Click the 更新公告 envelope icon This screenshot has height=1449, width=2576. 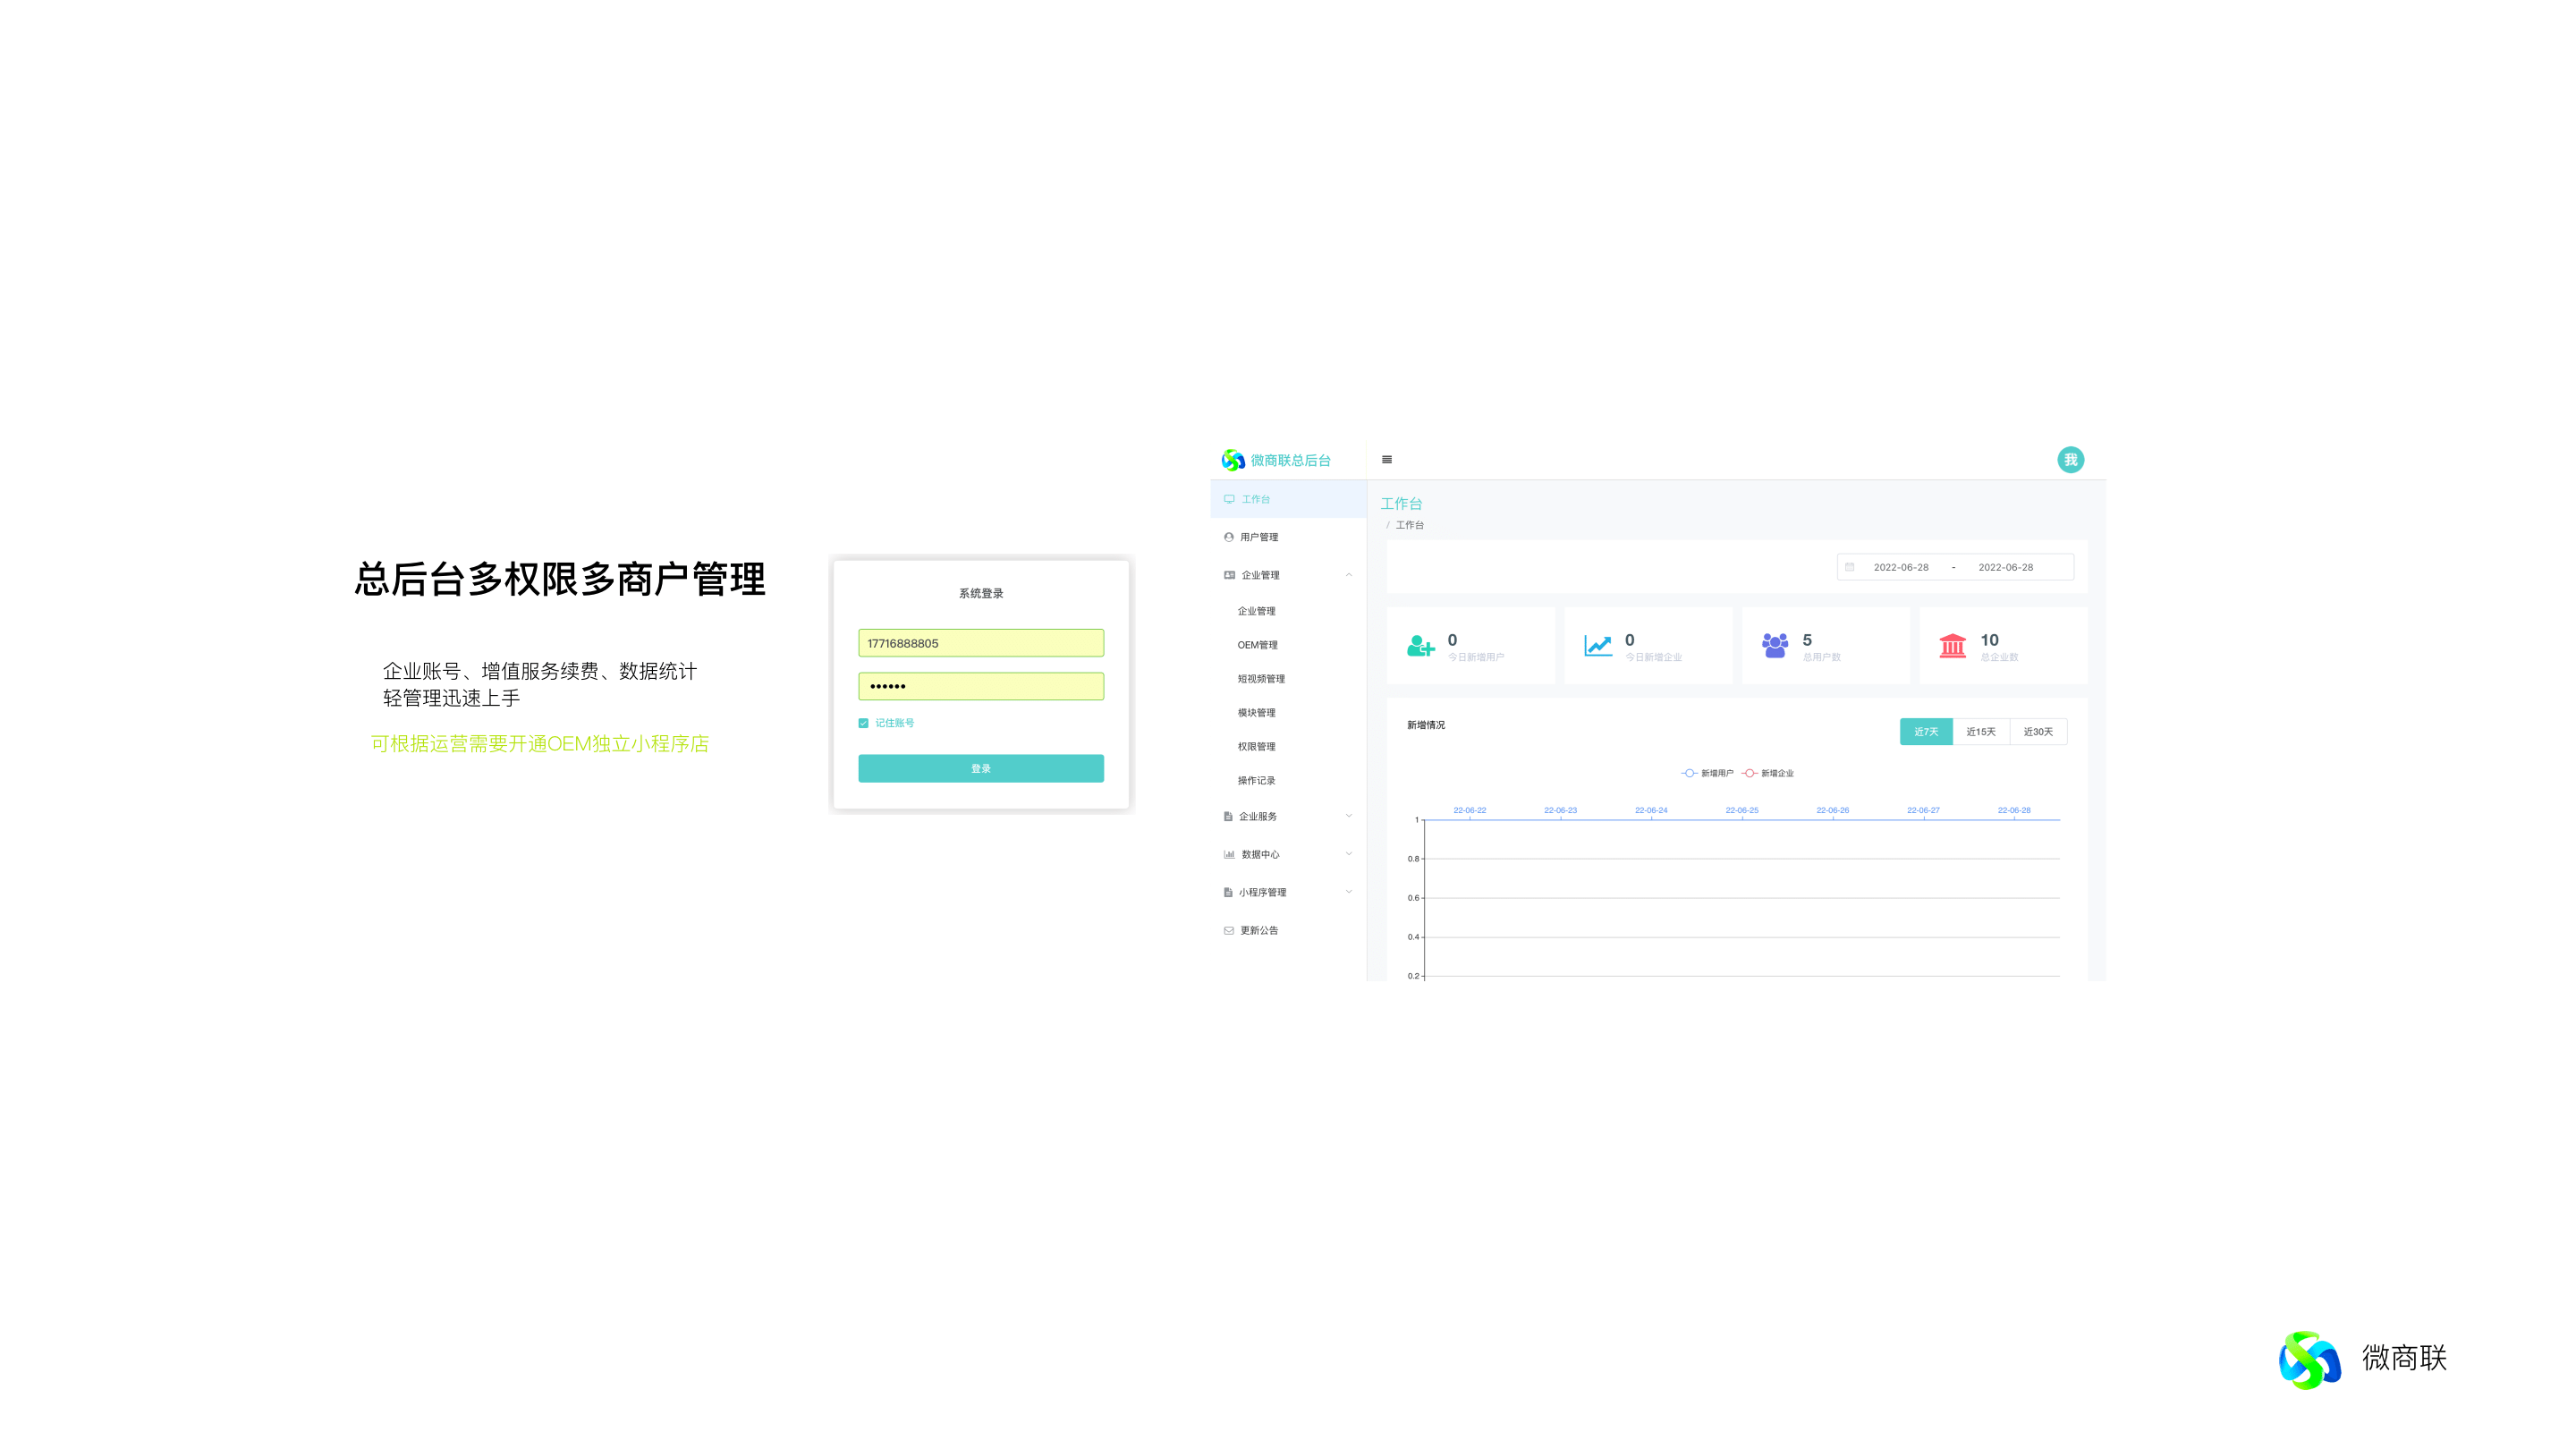pos(1229,930)
